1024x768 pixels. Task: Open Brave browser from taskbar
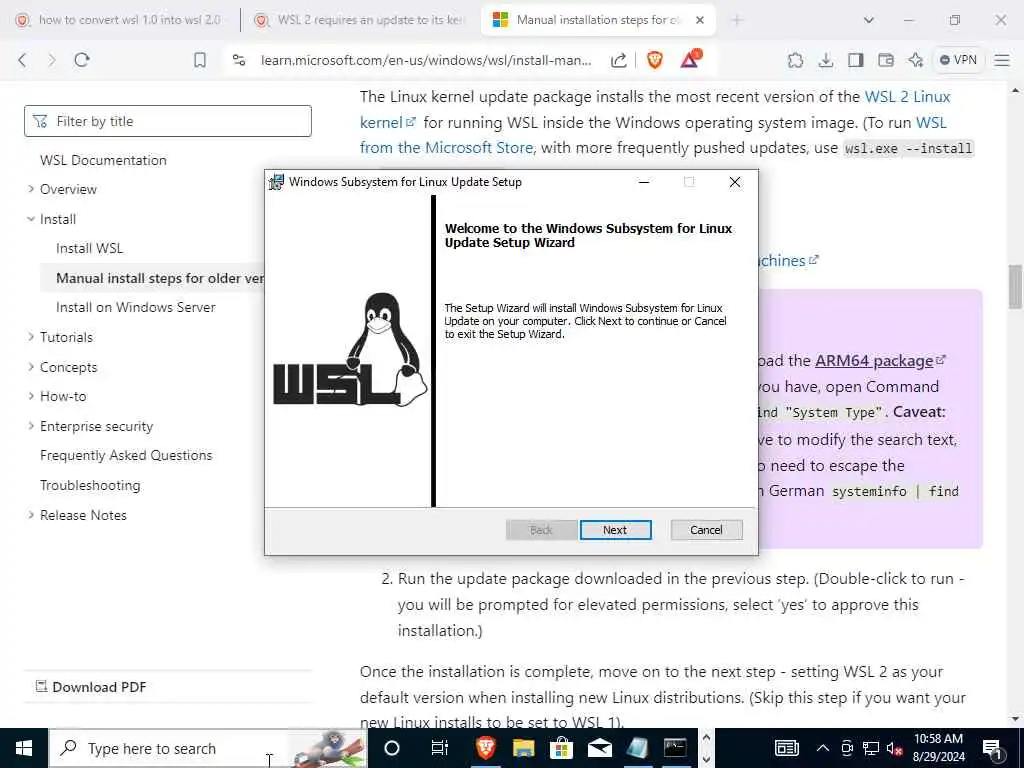(486, 748)
